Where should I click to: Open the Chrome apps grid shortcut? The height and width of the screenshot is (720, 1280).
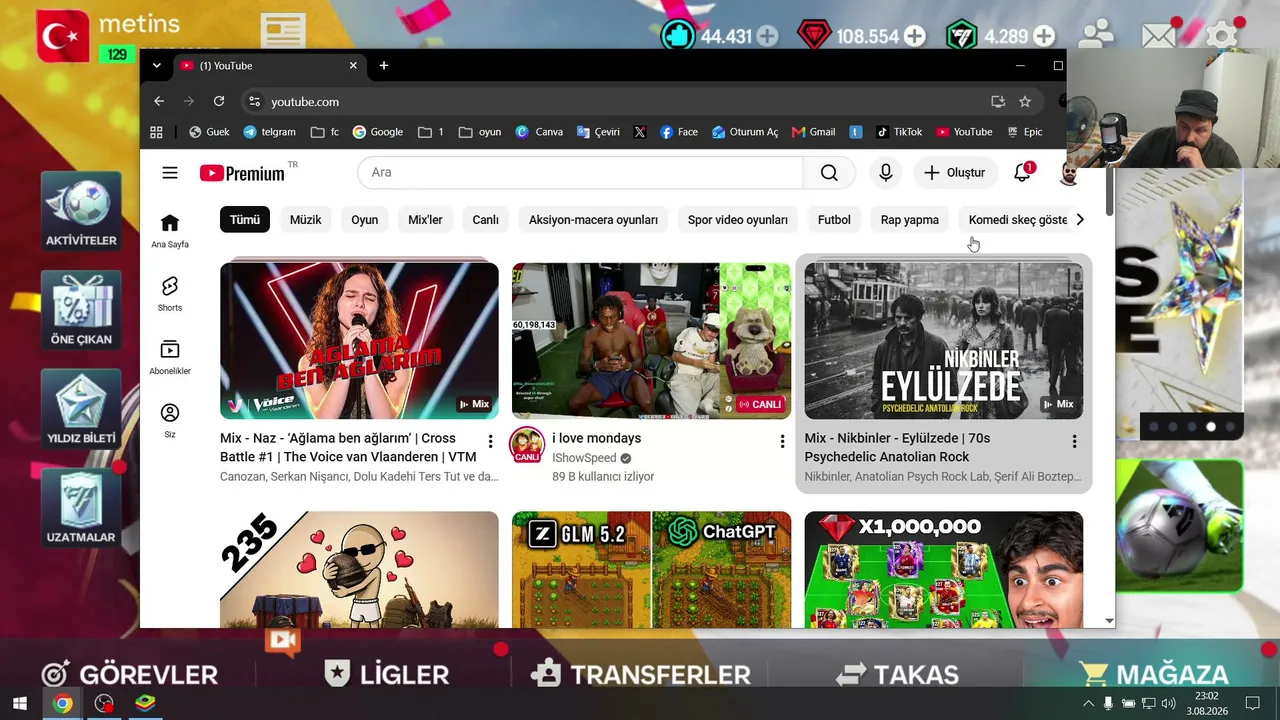tap(156, 132)
